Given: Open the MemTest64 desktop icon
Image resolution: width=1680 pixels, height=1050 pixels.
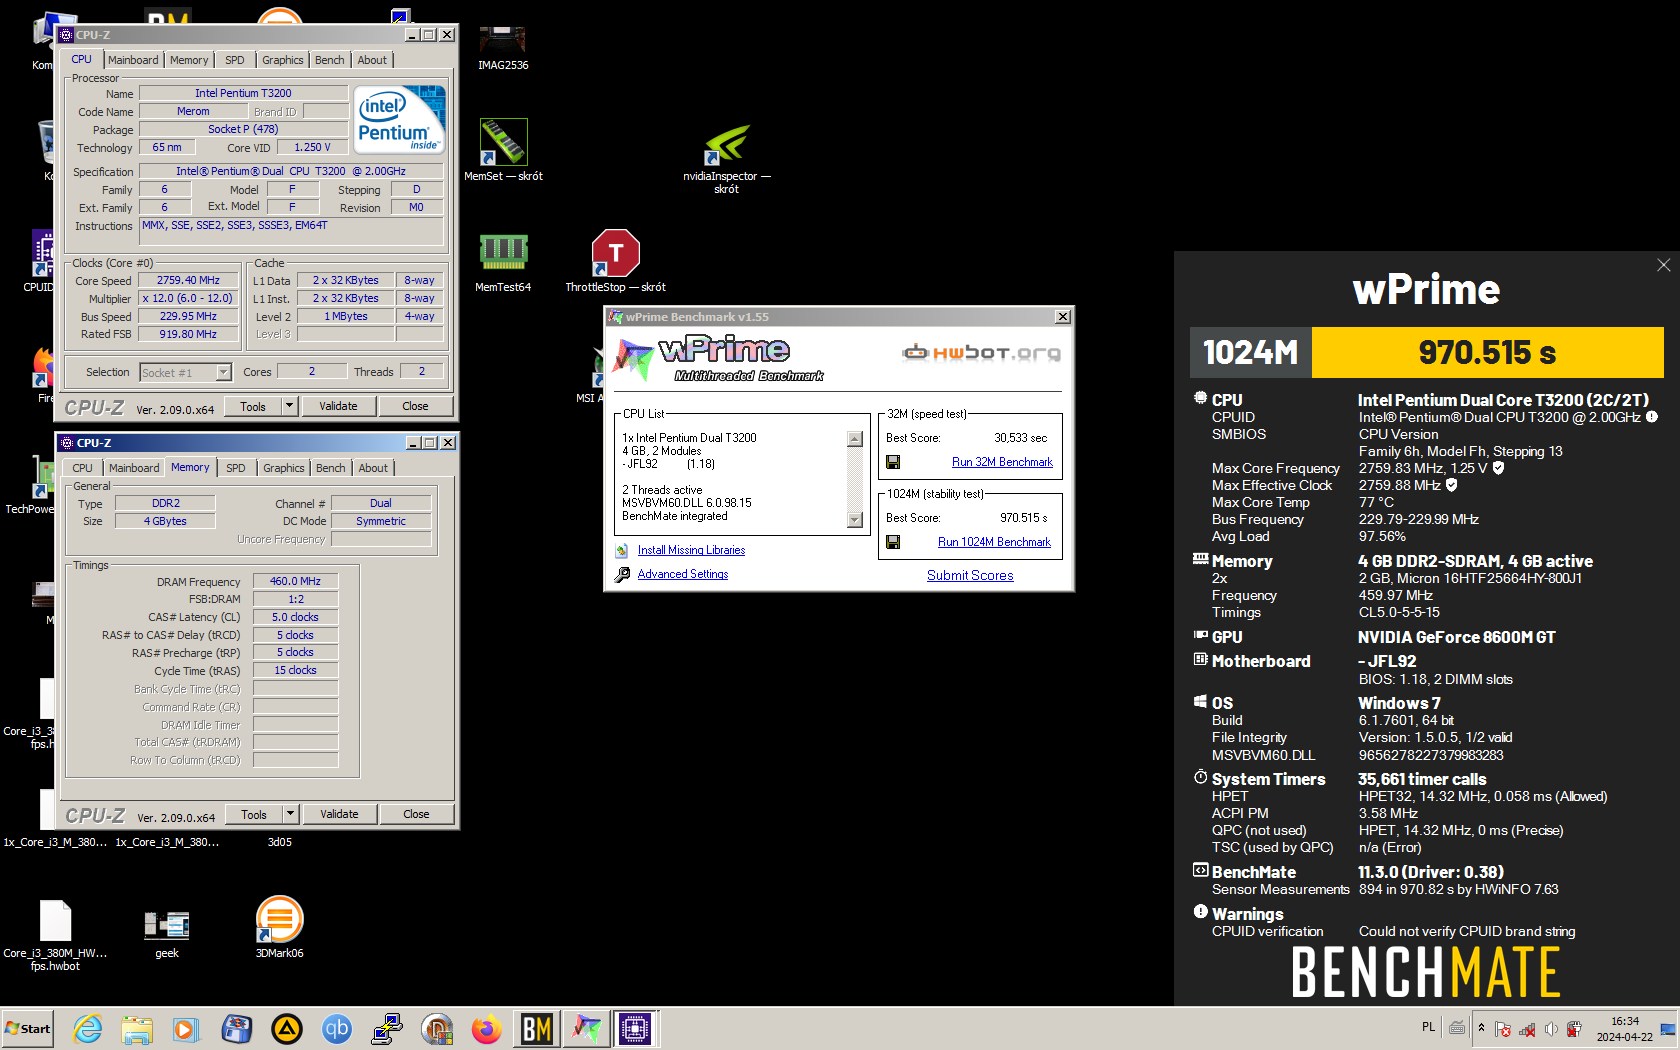Looking at the screenshot, I should coord(503,262).
